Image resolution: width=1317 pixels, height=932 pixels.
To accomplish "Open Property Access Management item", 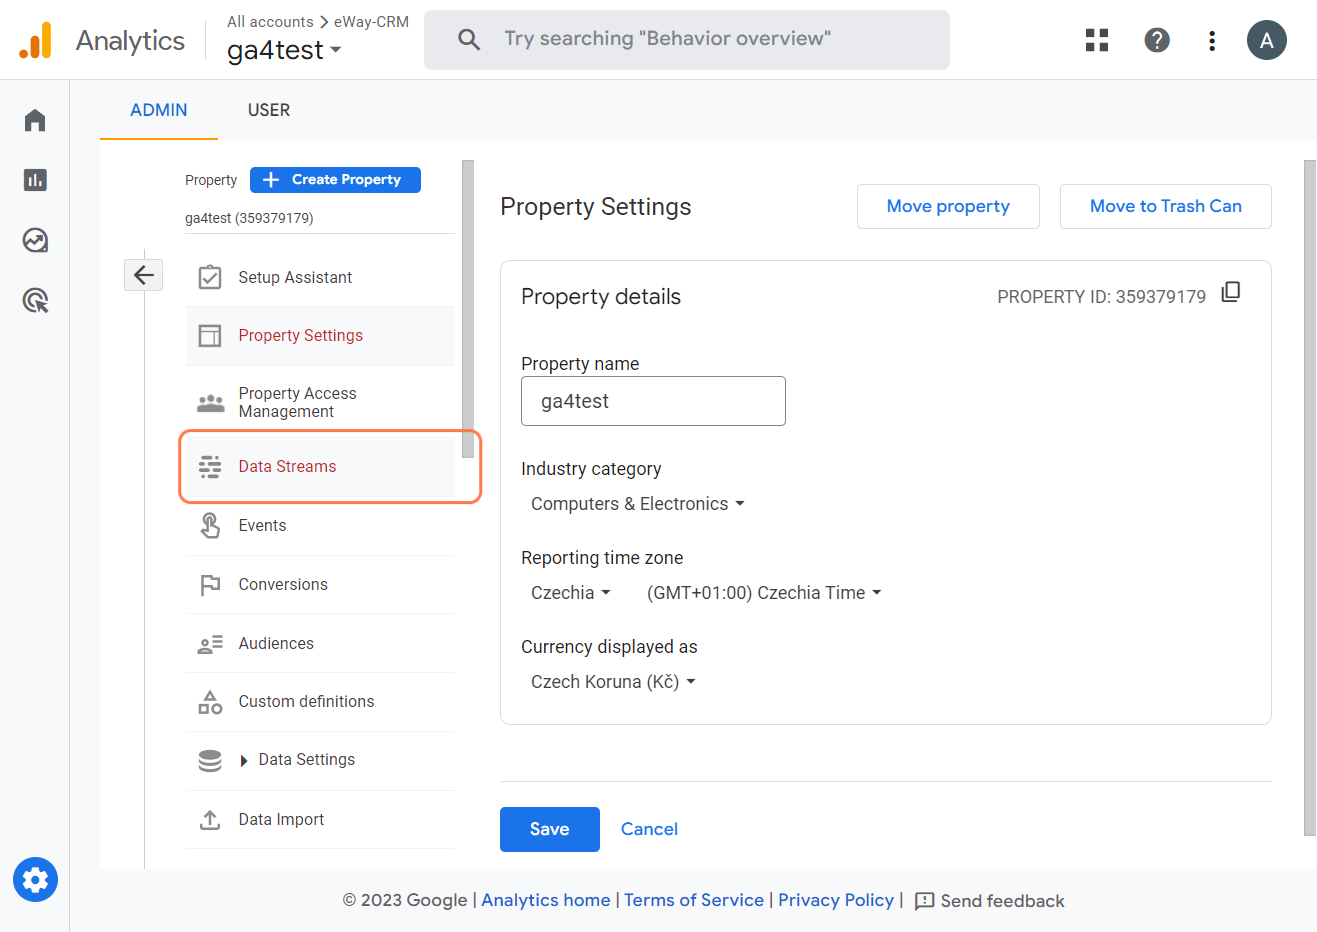I will 321,402.
